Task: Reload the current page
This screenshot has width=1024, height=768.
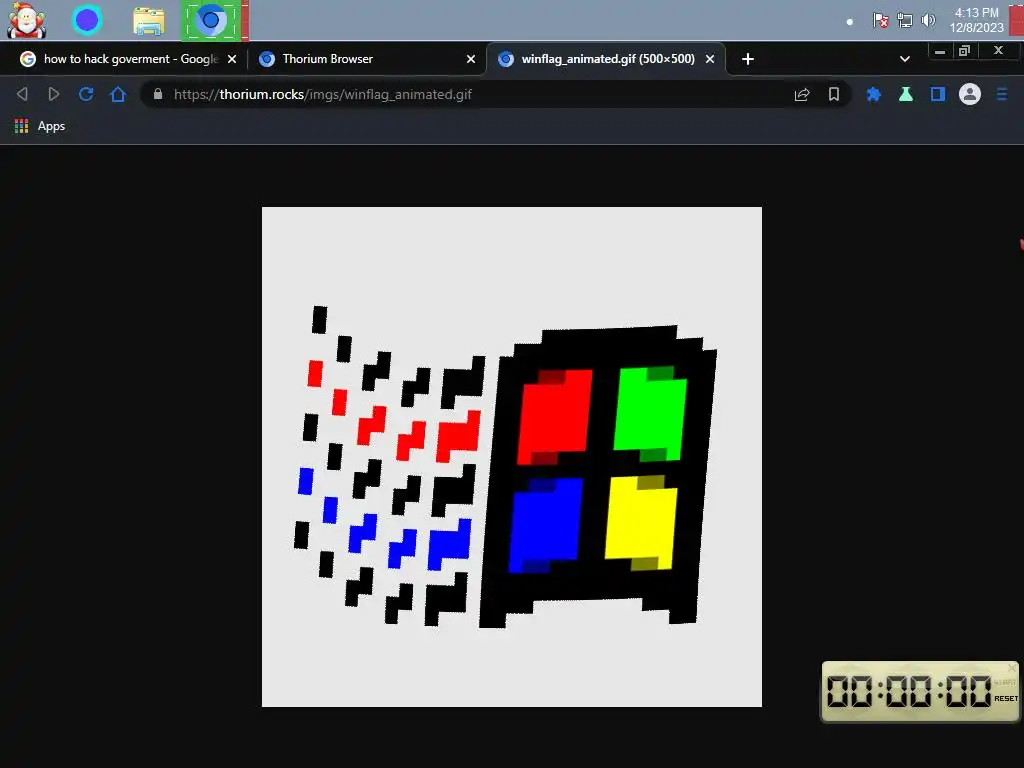Action: tap(86, 94)
